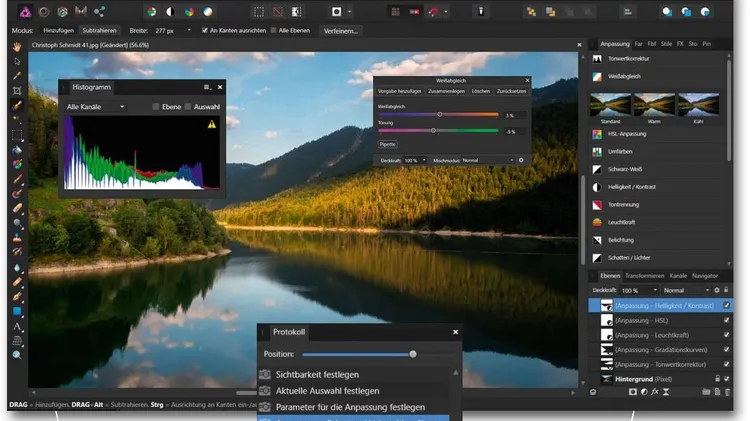Adjust the Tönung tint slider

pos(439,131)
